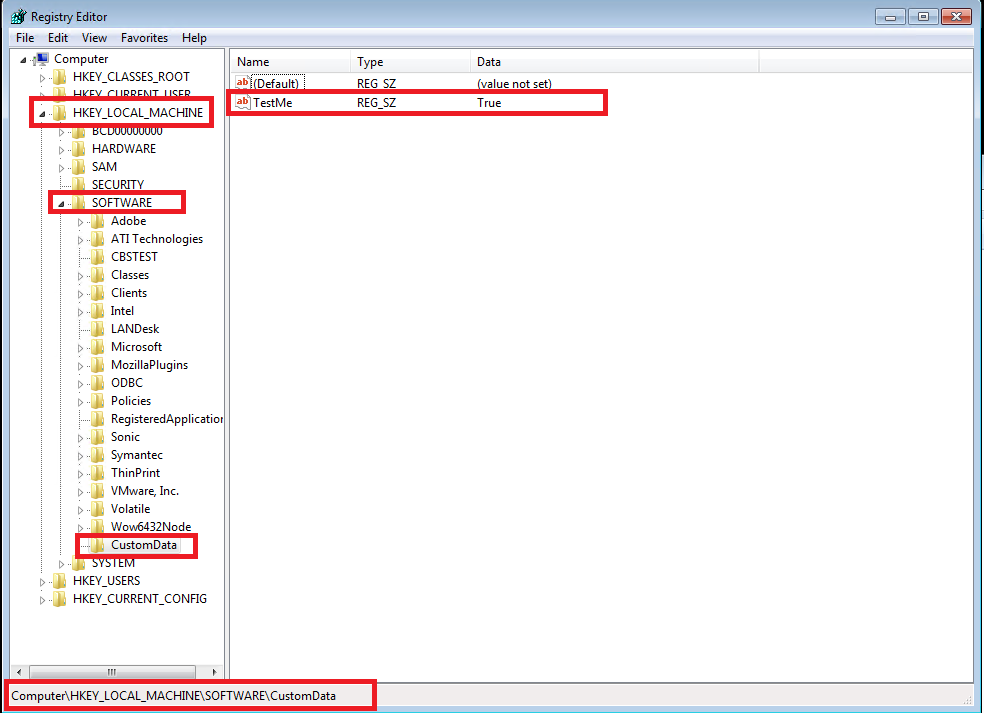The image size is (984, 713).
Task: Click the ab icon next to (Default) value
Action: tap(242, 83)
